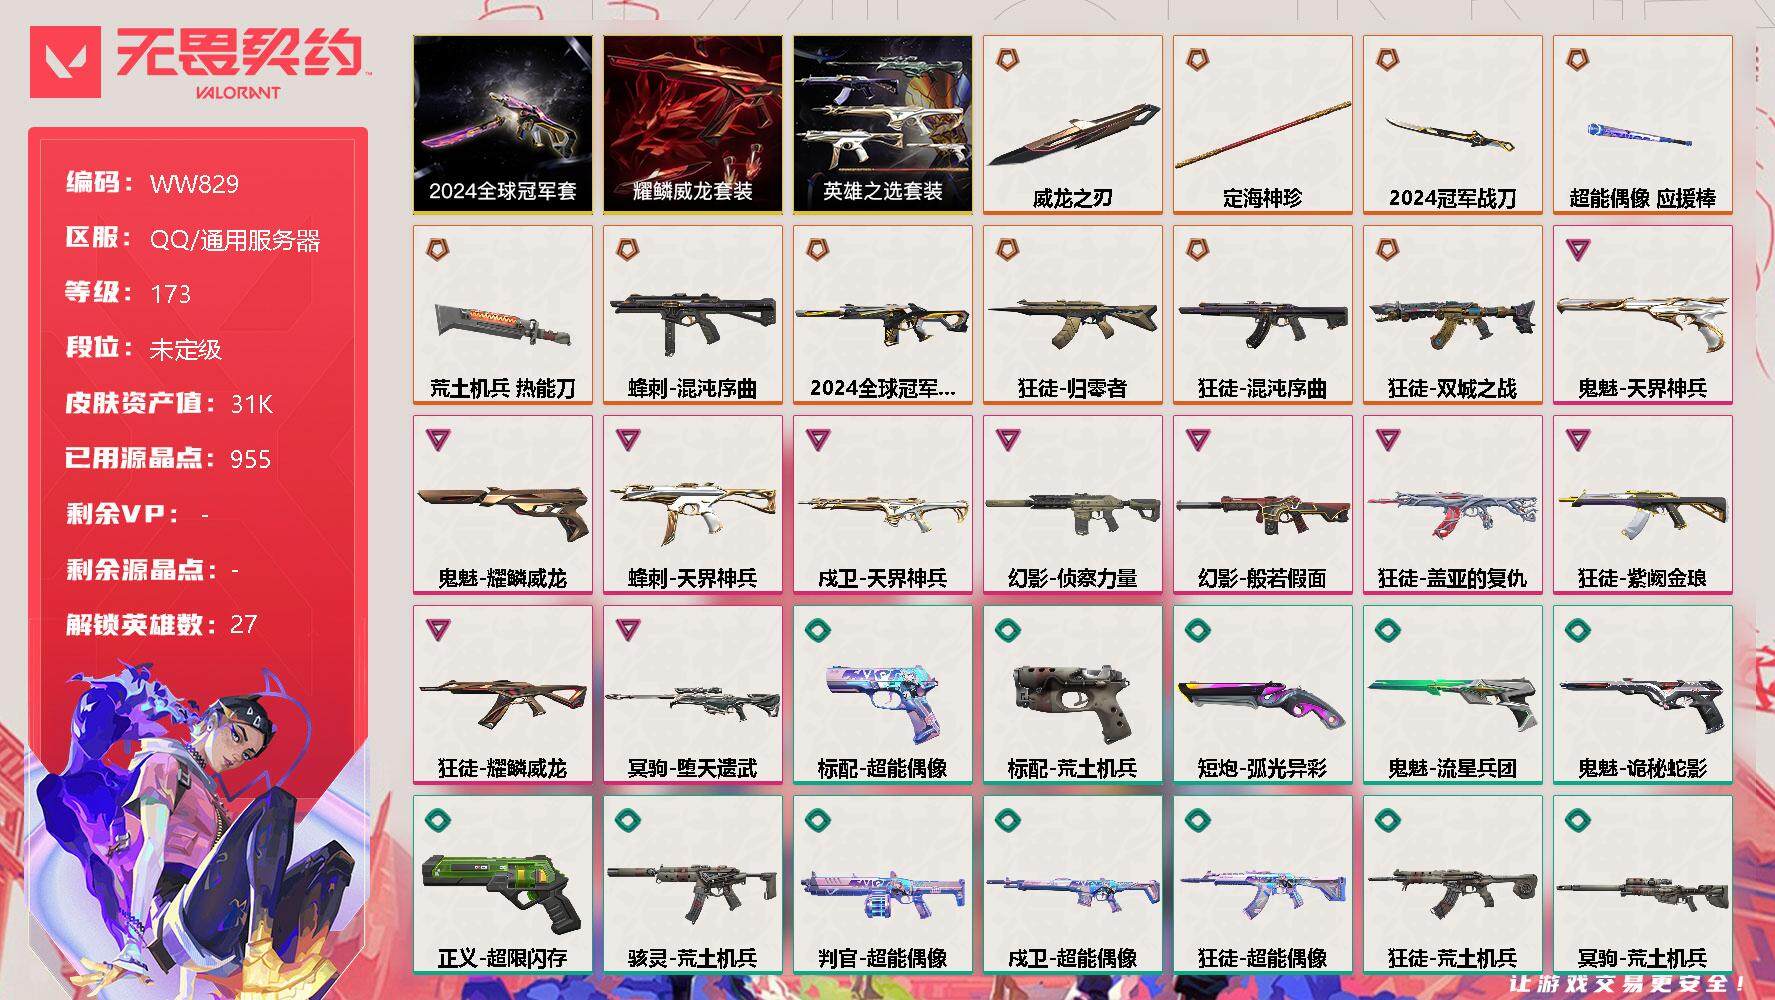Select the 荒土机兵 热能刀 knife
Viewport: 1775px width, 1000px height.
pos(502,314)
